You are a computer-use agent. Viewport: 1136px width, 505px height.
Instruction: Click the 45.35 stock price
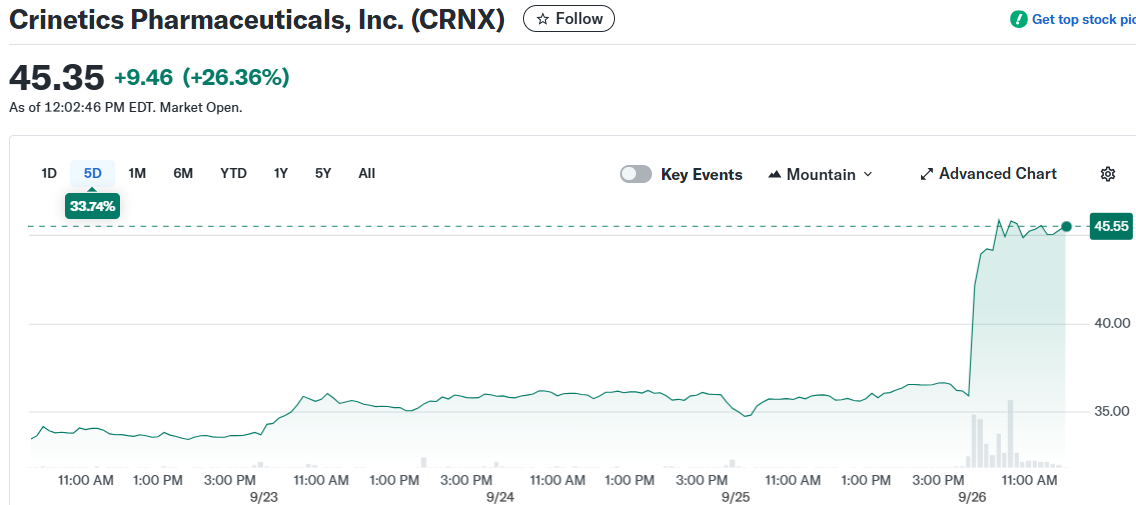coord(57,78)
